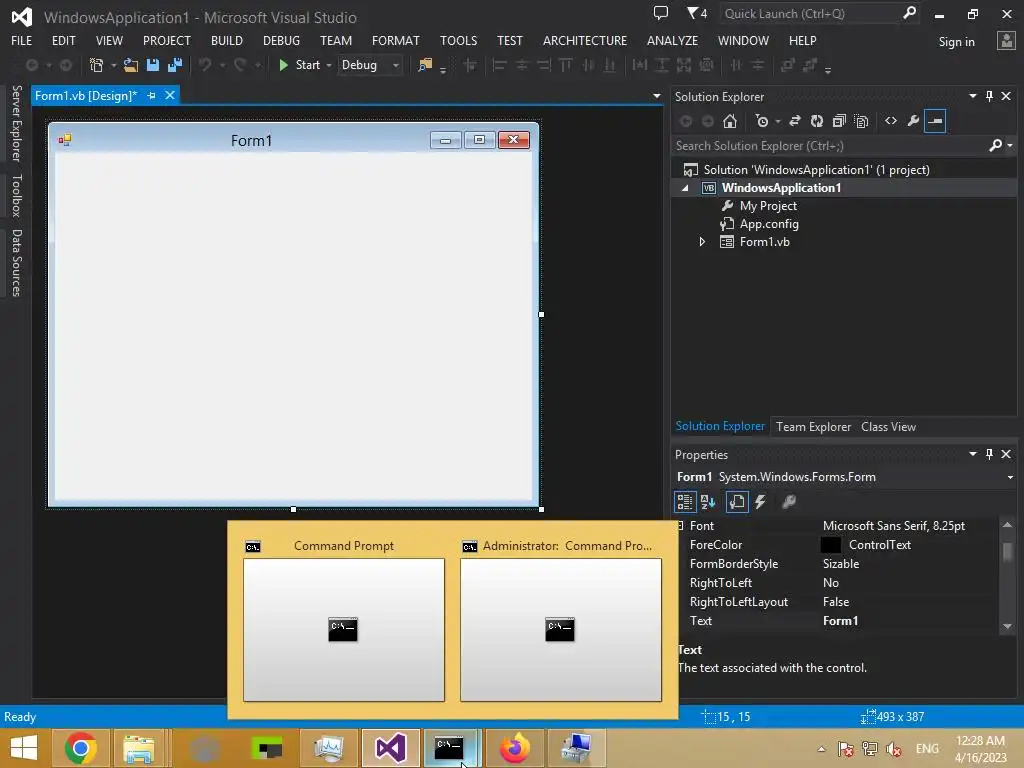1024x768 pixels.
Task: Click the Solution Explorer search magnifier
Action: tap(995, 145)
